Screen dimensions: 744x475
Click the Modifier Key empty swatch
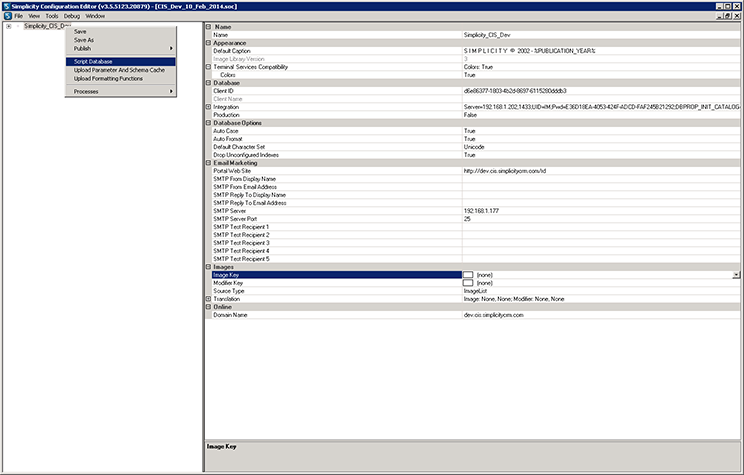468,283
